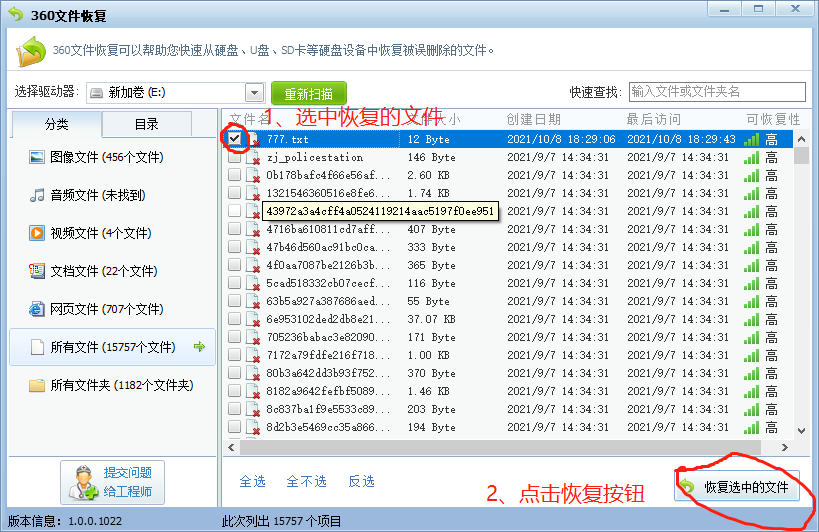Screen dimensions: 819x532
Task: Click file icon of 0b178bafc4f66e56af row
Action: coord(254,176)
